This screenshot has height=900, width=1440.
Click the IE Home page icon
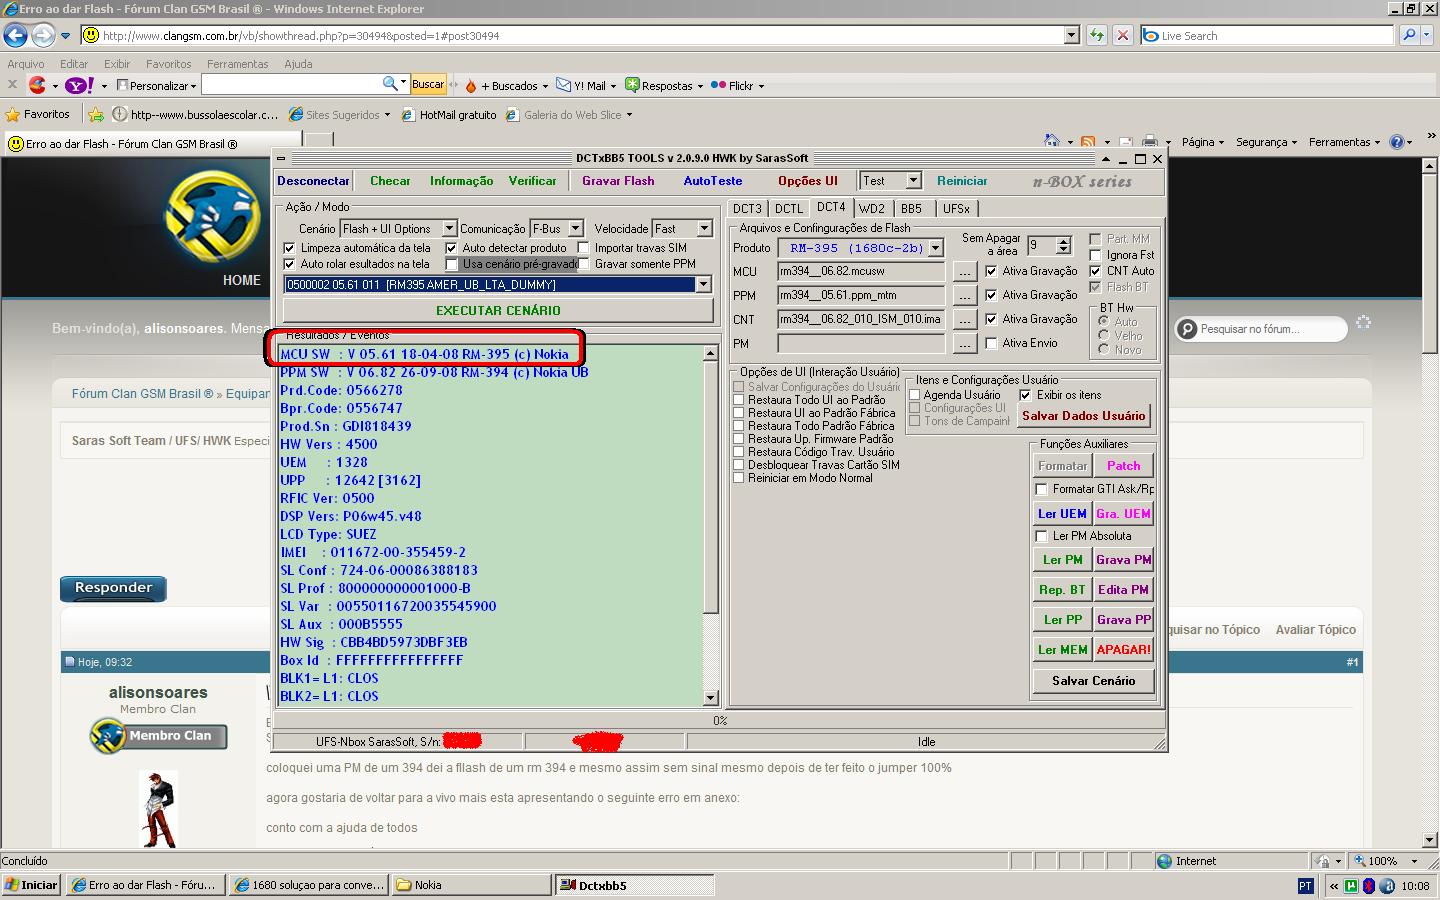pyautogui.click(x=1051, y=142)
